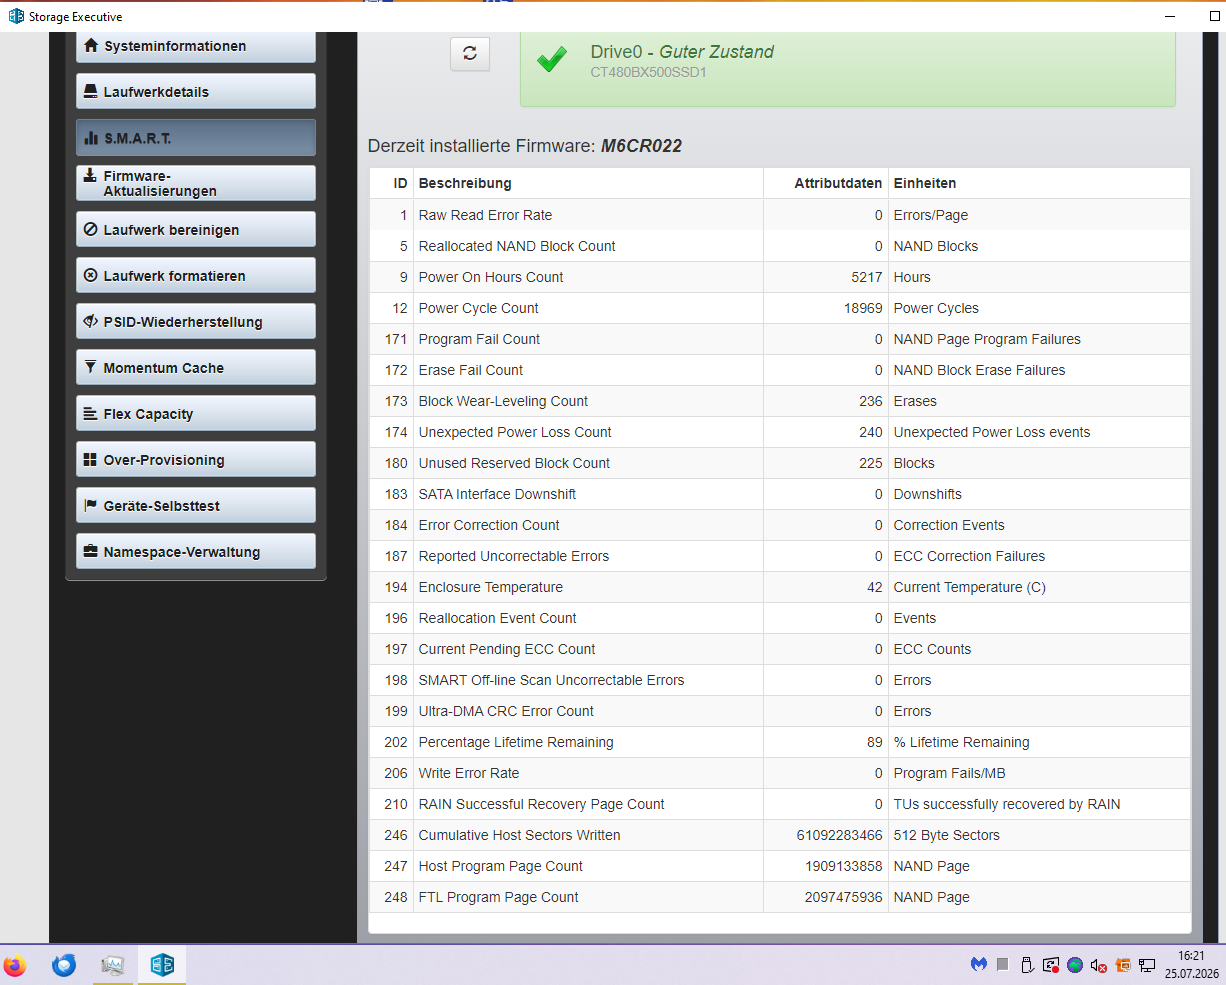The width and height of the screenshot is (1226, 985).
Task: Open the monitor app in the taskbar
Action: point(113,965)
